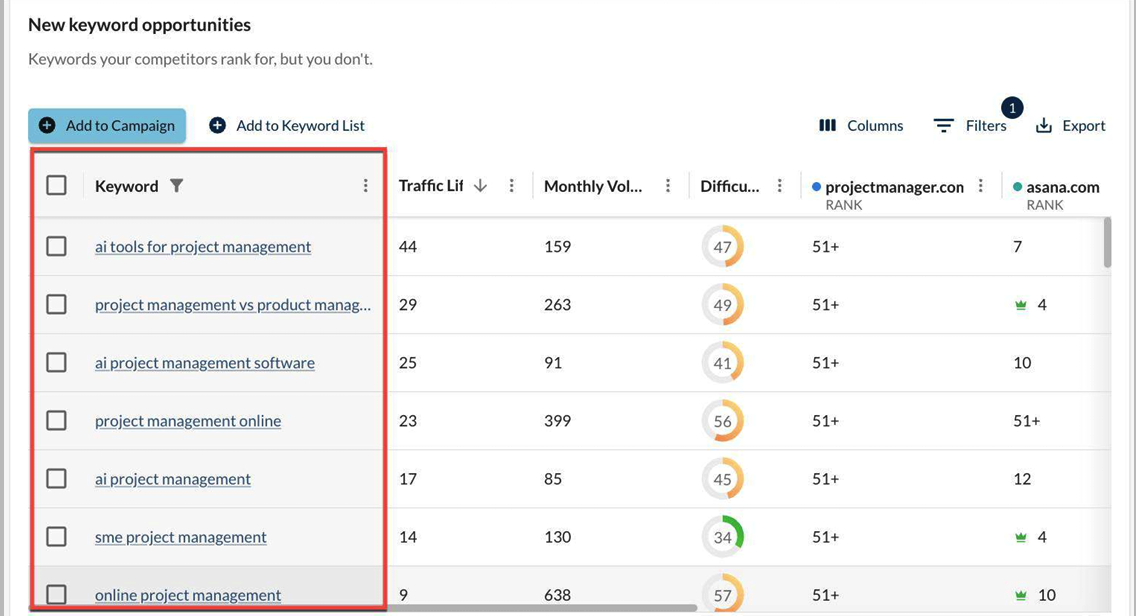Tick checkbox for ai tools for project management
The width and height of the screenshot is (1136, 616).
(x=57, y=246)
